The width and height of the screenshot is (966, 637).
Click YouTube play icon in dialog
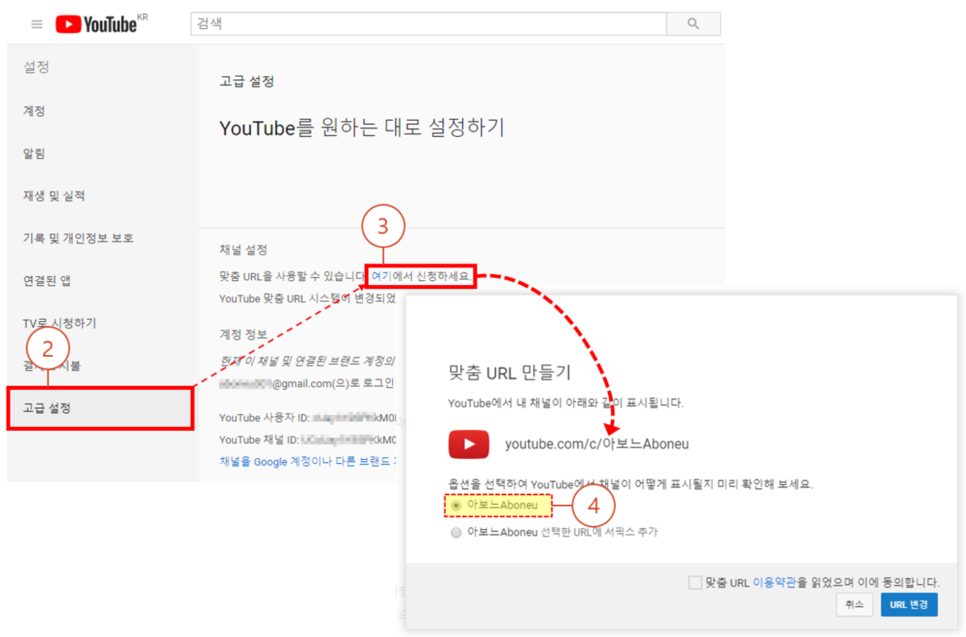[x=469, y=444]
